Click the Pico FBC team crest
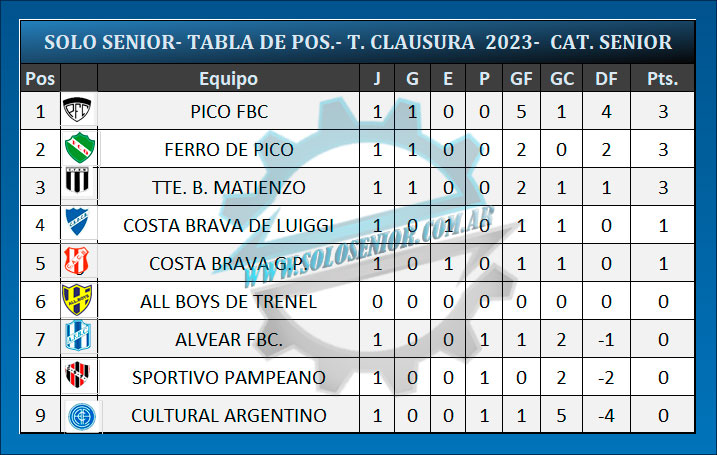This screenshot has width=717, height=455. point(78,112)
